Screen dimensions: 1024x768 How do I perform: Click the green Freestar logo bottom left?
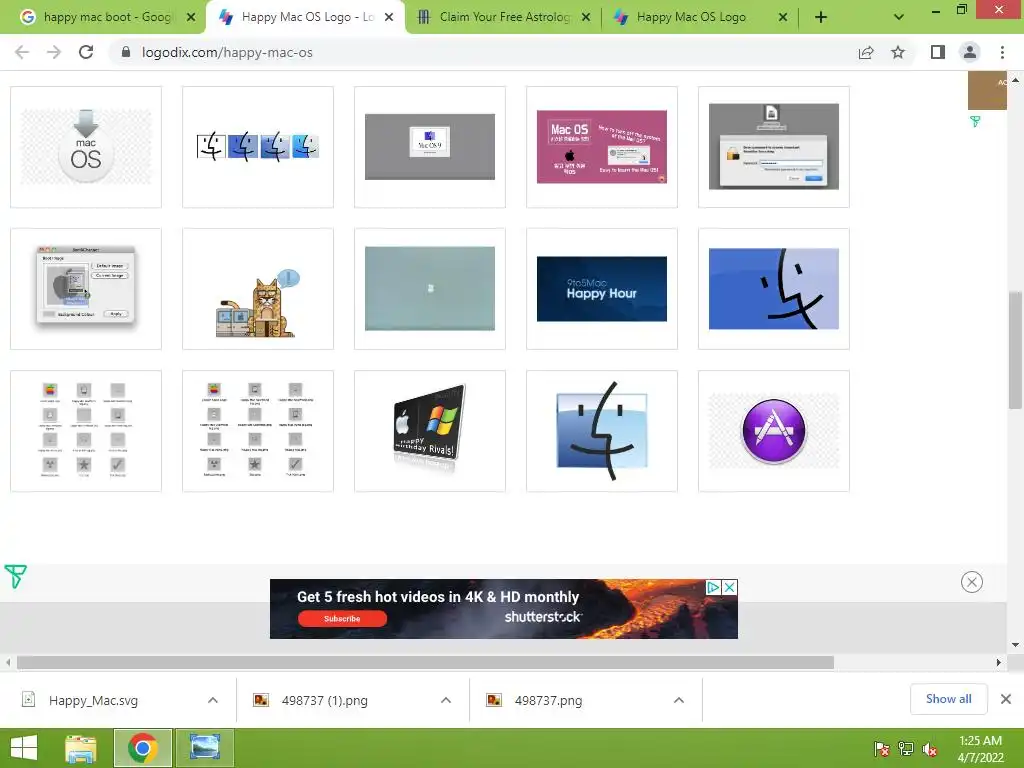(15, 576)
